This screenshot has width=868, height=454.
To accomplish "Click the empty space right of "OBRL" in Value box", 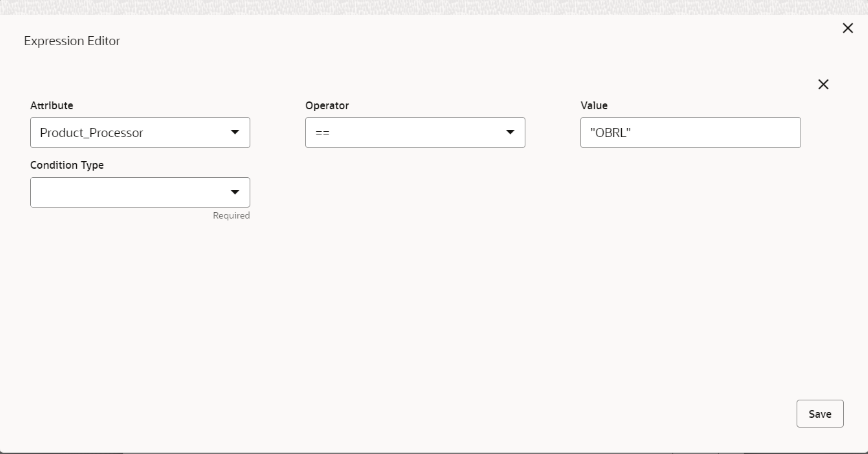I will pyautogui.click(x=714, y=132).
